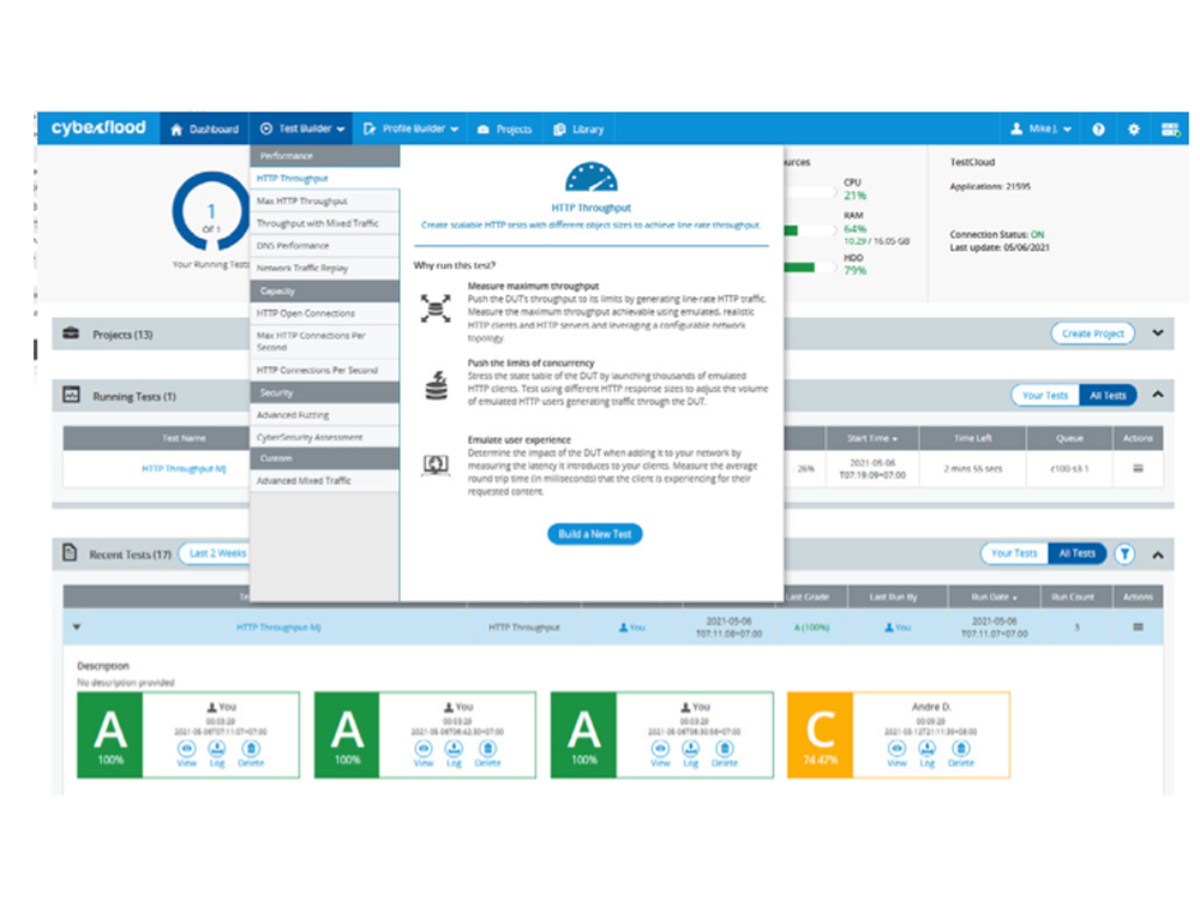
Task: Click the filter funnel icon in Recent Tests
Action: tap(1125, 553)
